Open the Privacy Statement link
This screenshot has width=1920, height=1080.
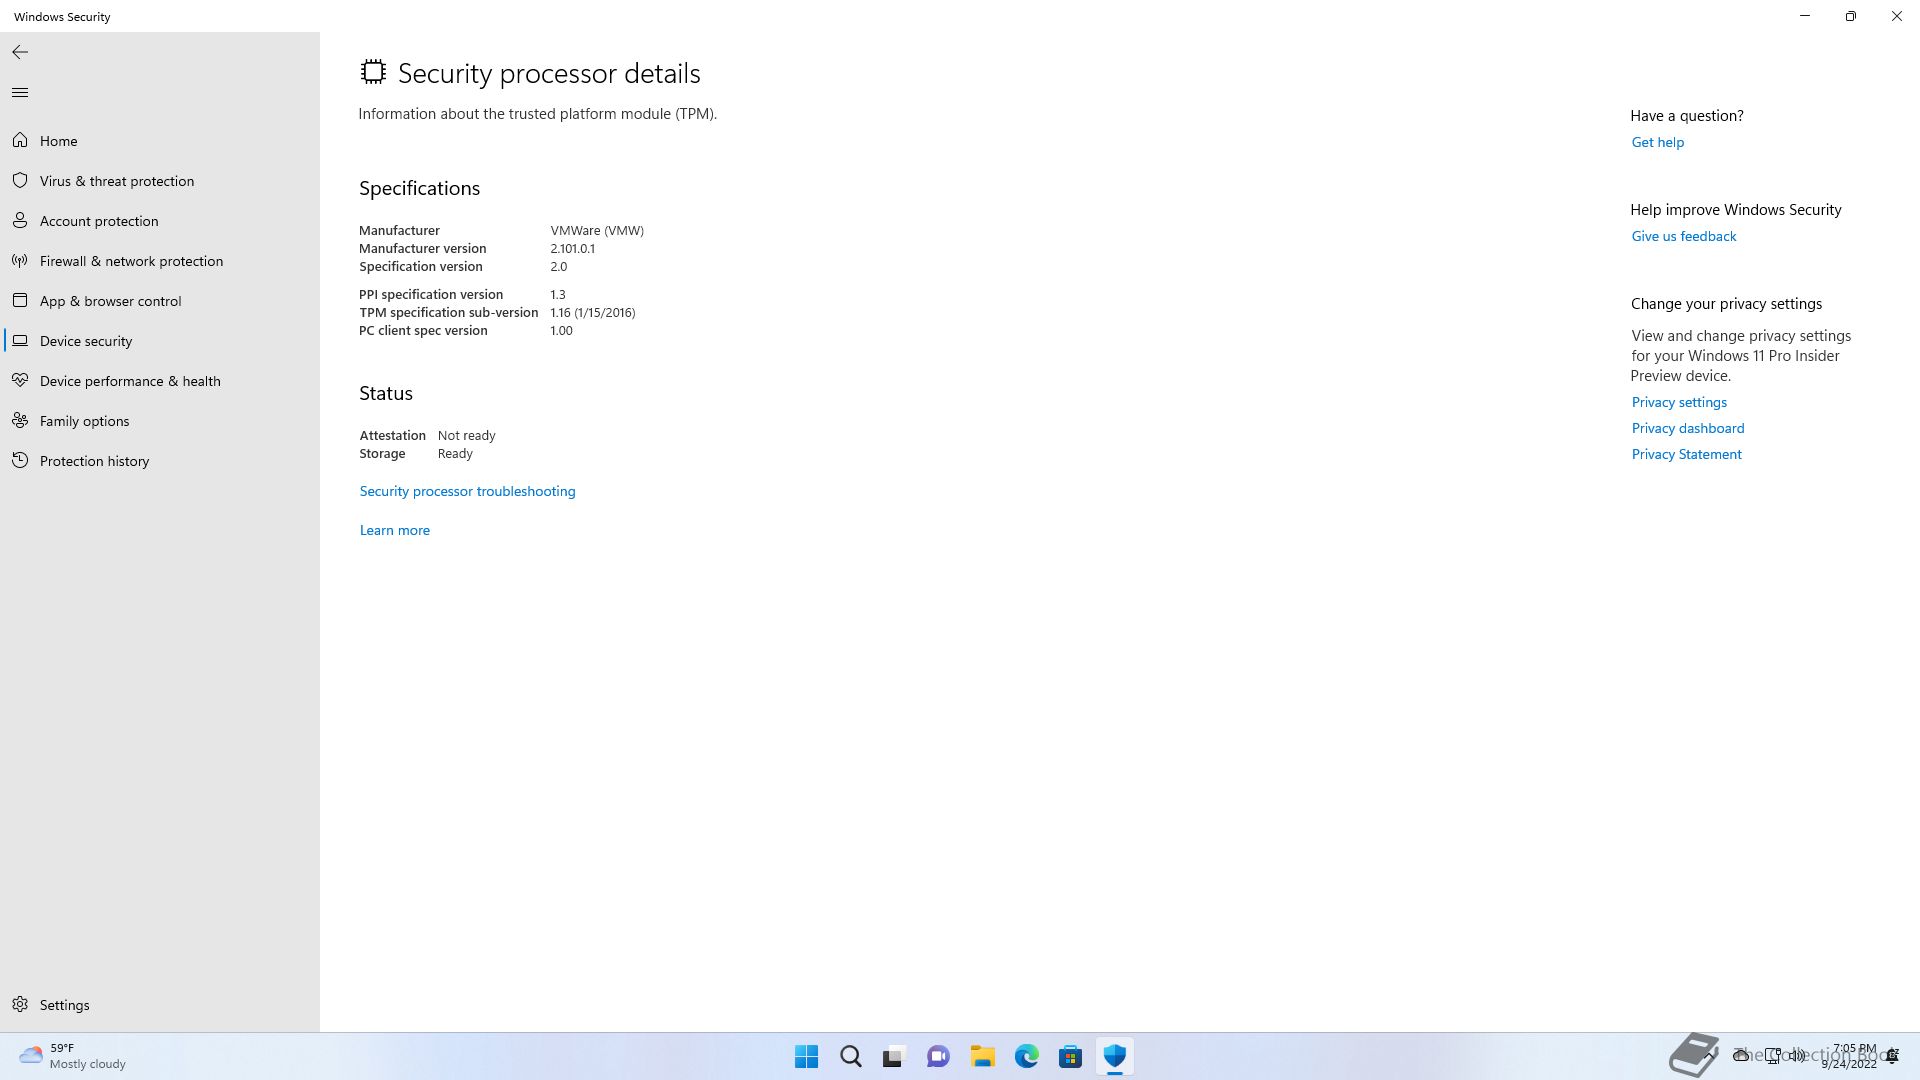click(x=1686, y=454)
